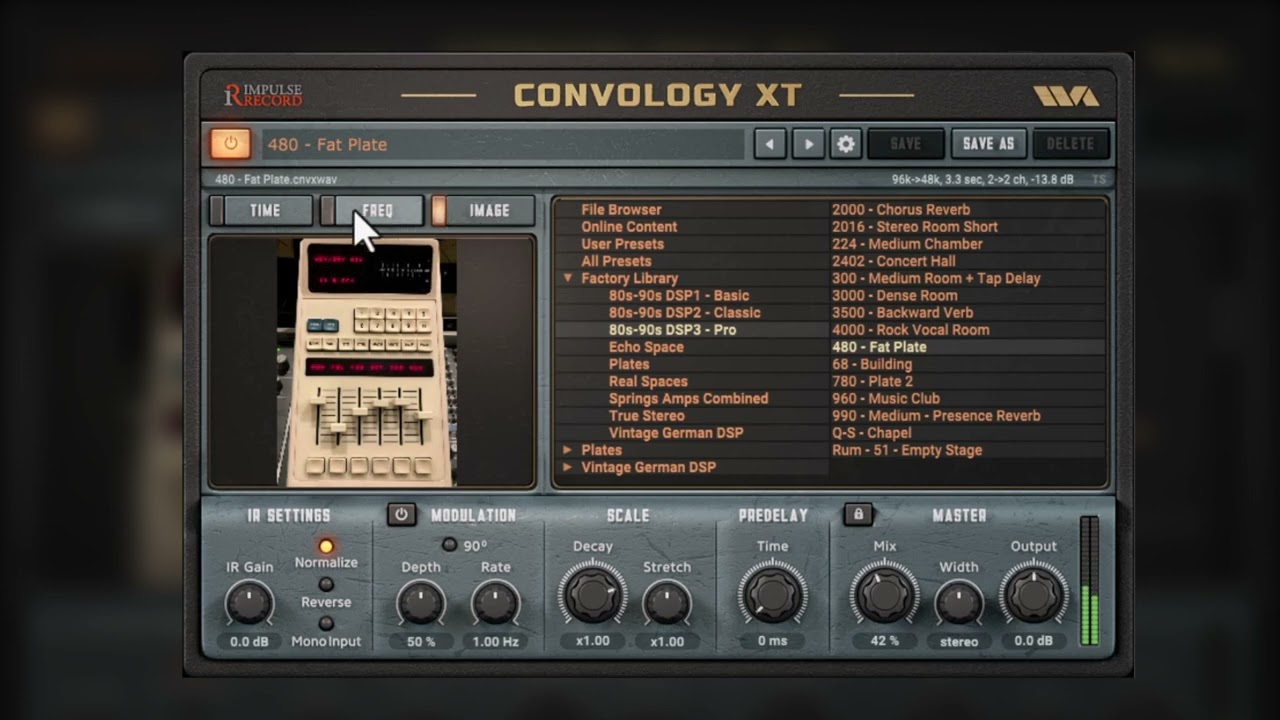
Task: Click the Save As button
Action: point(988,144)
